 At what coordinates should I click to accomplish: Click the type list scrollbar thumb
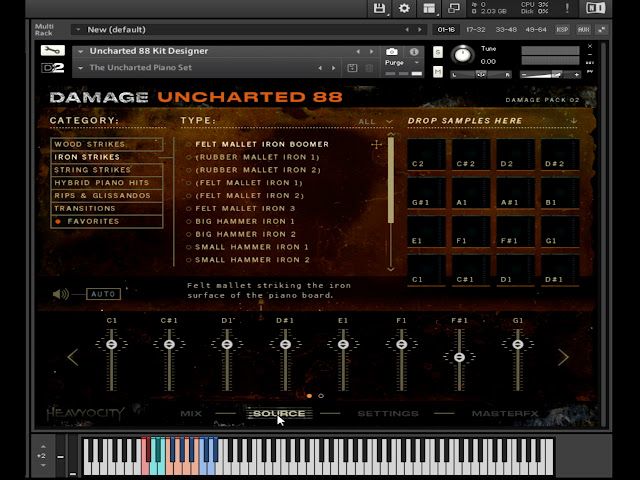(391, 180)
